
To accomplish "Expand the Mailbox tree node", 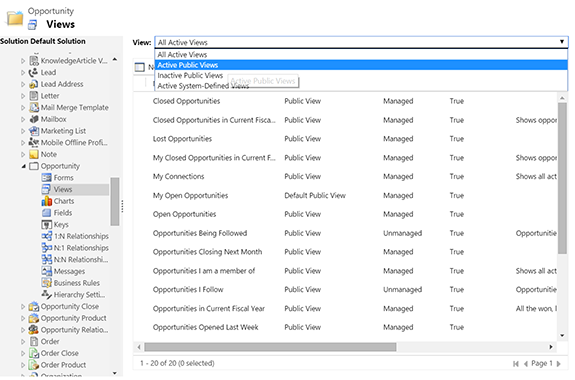I will (23, 119).
